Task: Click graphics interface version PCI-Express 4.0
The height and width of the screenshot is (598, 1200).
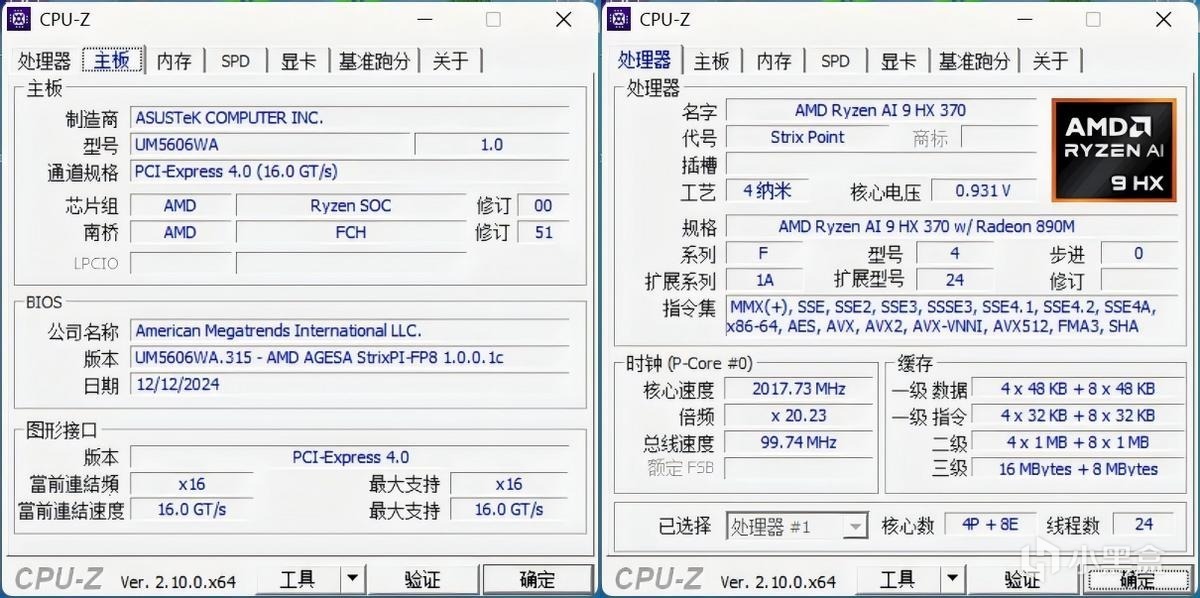Action: click(350, 457)
